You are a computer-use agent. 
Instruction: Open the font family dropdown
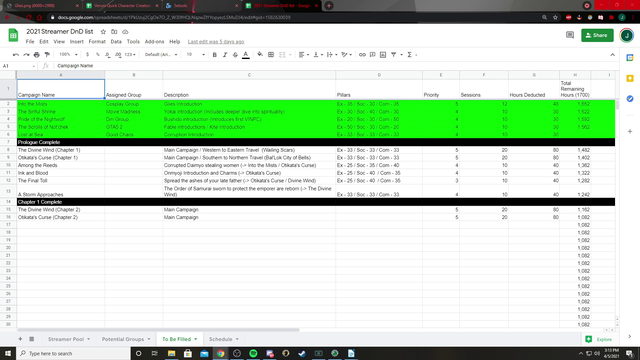coord(161,55)
